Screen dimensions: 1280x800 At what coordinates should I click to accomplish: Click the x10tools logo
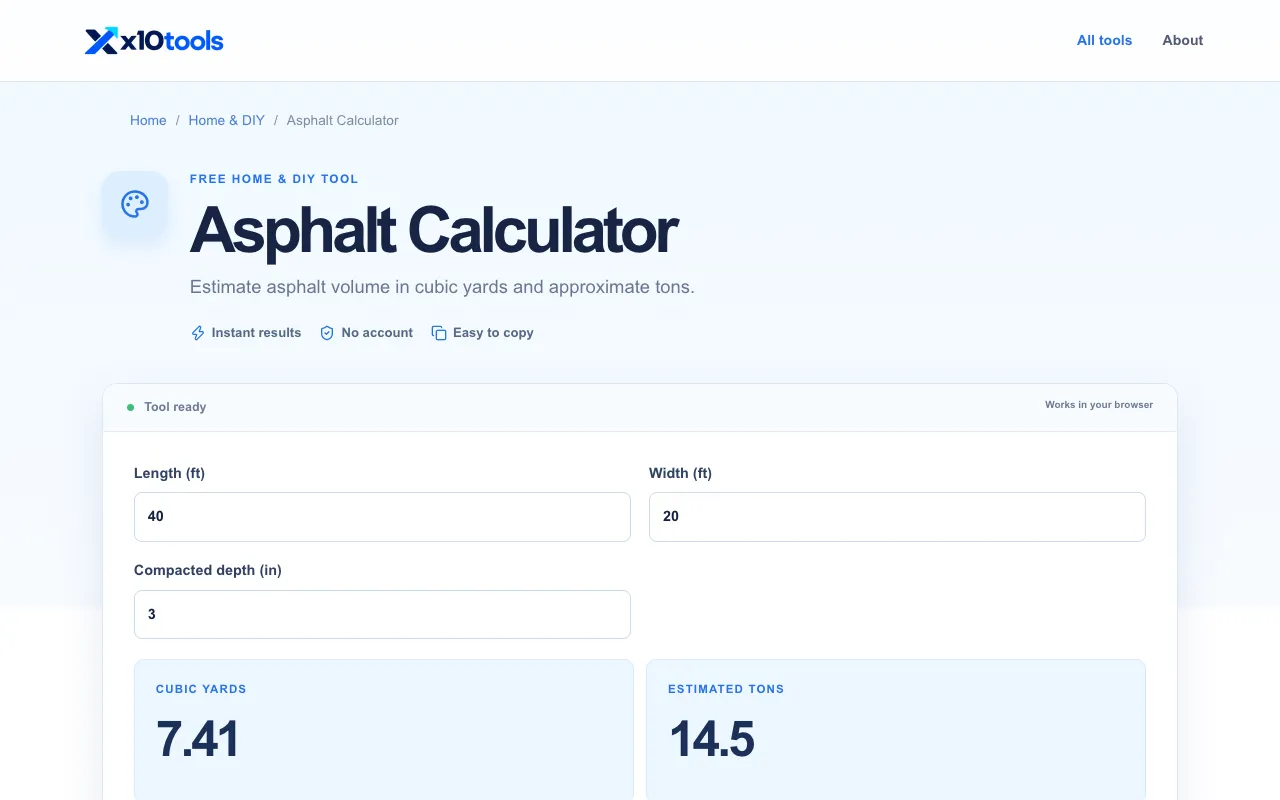click(x=154, y=41)
